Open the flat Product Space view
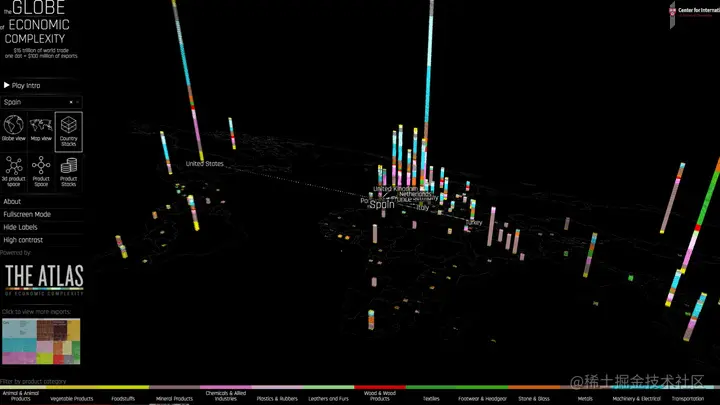Image resolution: width=720 pixels, height=405 pixels. tap(41, 171)
